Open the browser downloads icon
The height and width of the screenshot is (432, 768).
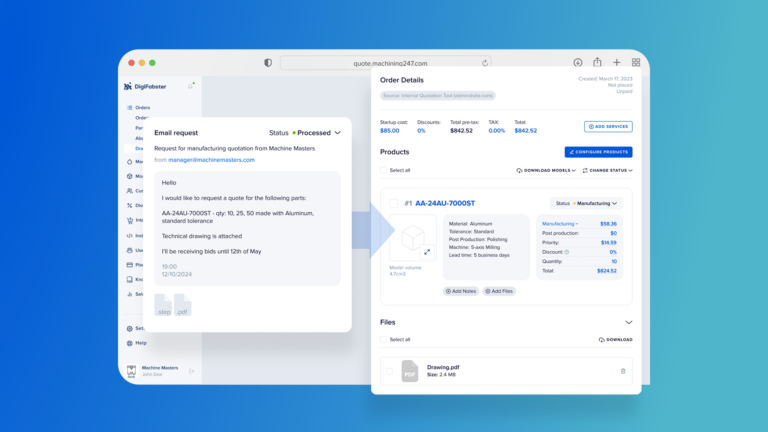(578, 62)
